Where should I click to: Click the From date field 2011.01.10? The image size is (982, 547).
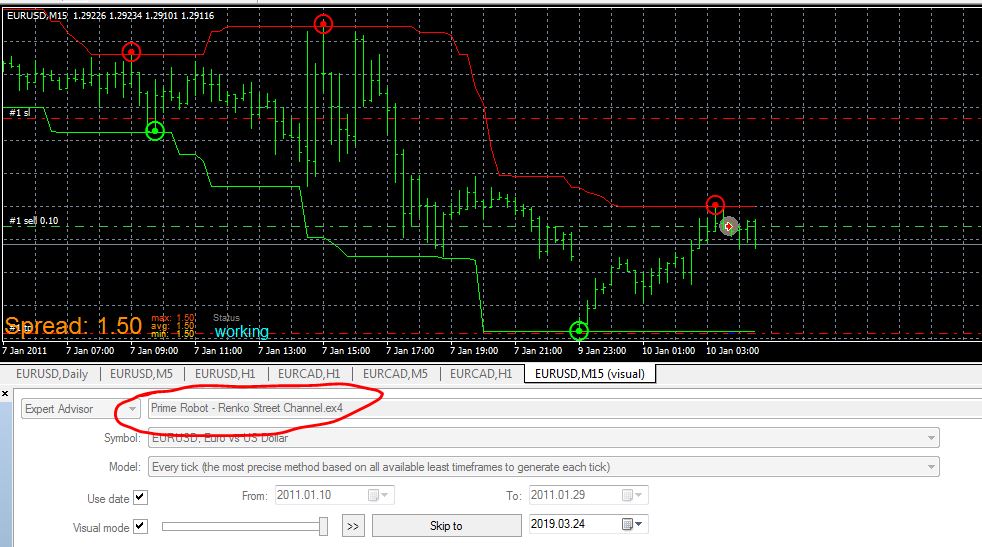(x=334, y=495)
